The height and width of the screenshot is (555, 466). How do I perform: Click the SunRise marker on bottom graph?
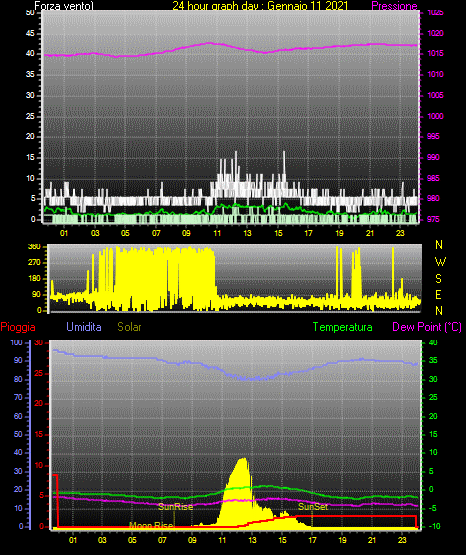pyautogui.click(x=176, y=507)
